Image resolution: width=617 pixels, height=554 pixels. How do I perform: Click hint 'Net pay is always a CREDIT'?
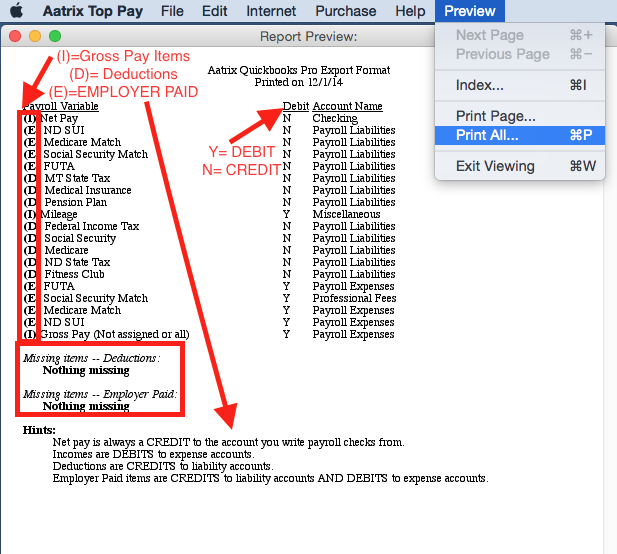point(229,442)
